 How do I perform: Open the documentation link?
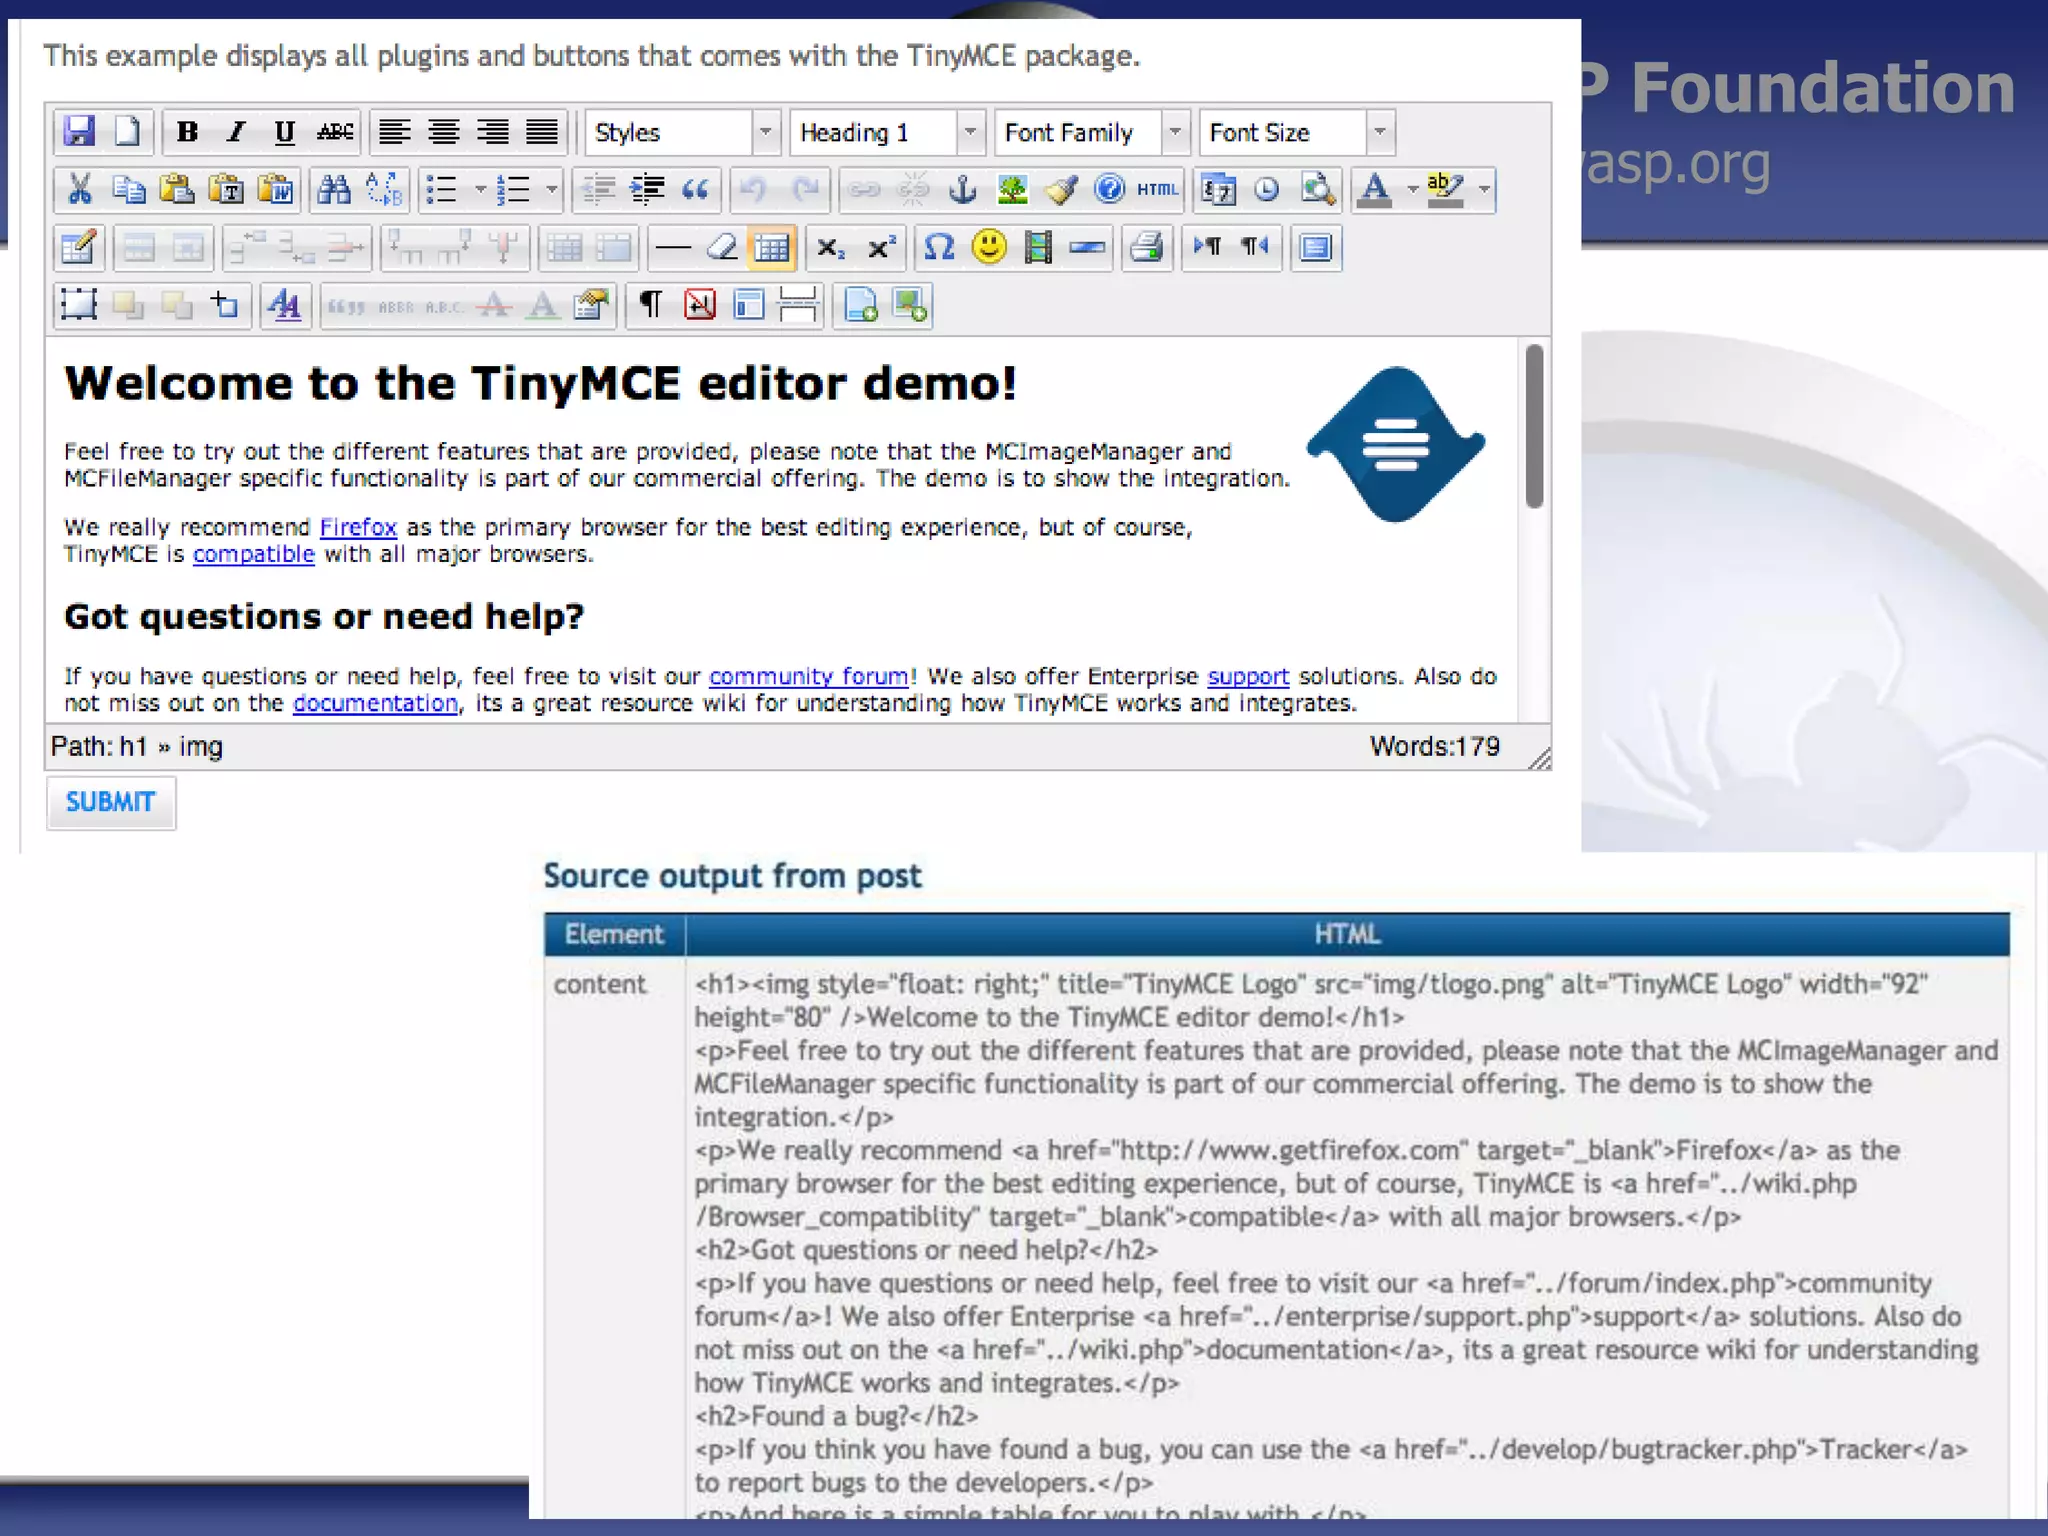tap(375, 704)
